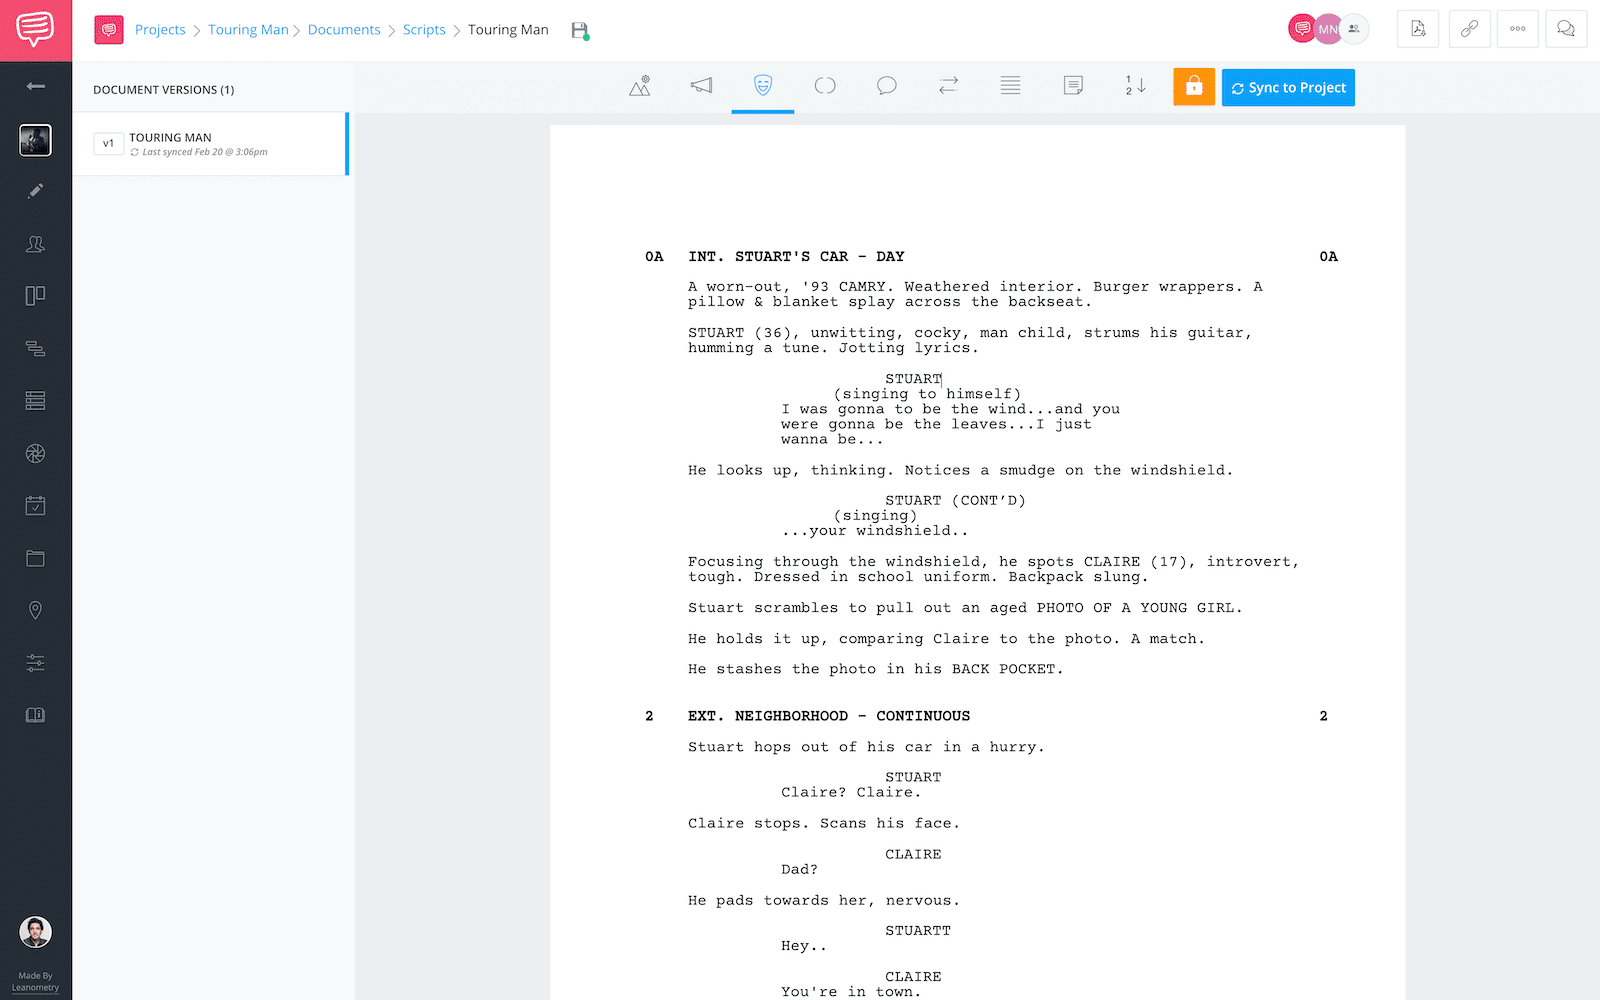Image resolution: width=1600 pixels, height=1000 pixels.
Task: Open the Touring Man project link
Action: pyautogui.click(x=248, y=29)
